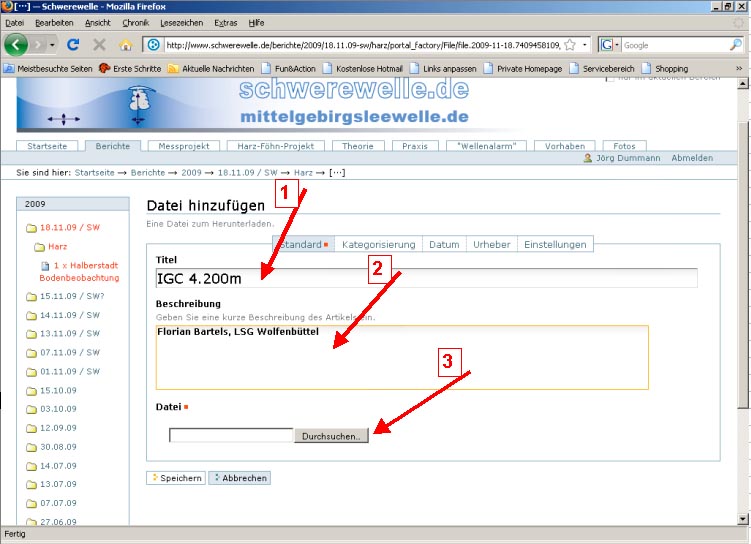
Task: Reload the page with the refresh icon
Action: pos(73,45)
